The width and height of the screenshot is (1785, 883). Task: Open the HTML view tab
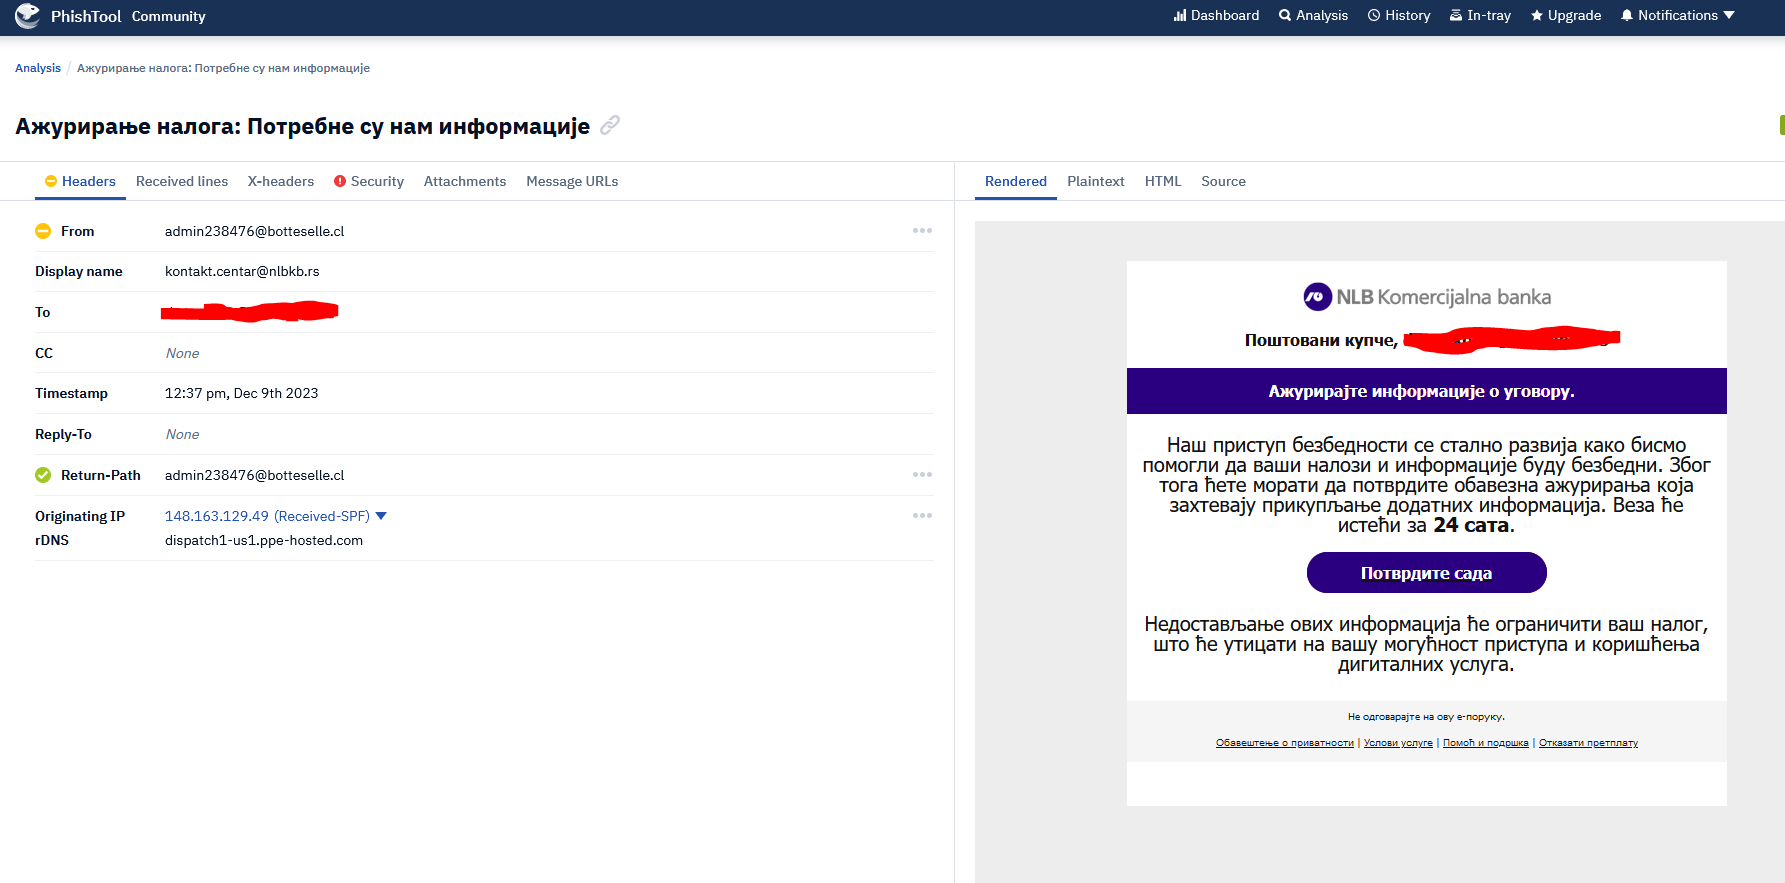coord(1163,181)
